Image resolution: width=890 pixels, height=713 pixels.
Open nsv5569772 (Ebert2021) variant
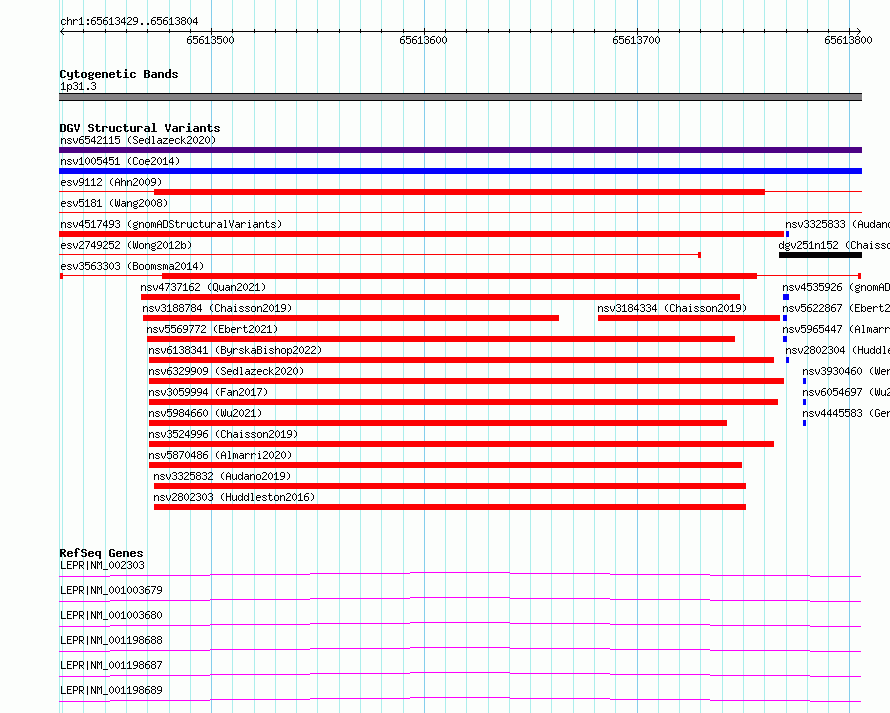(x=212, y=329)
